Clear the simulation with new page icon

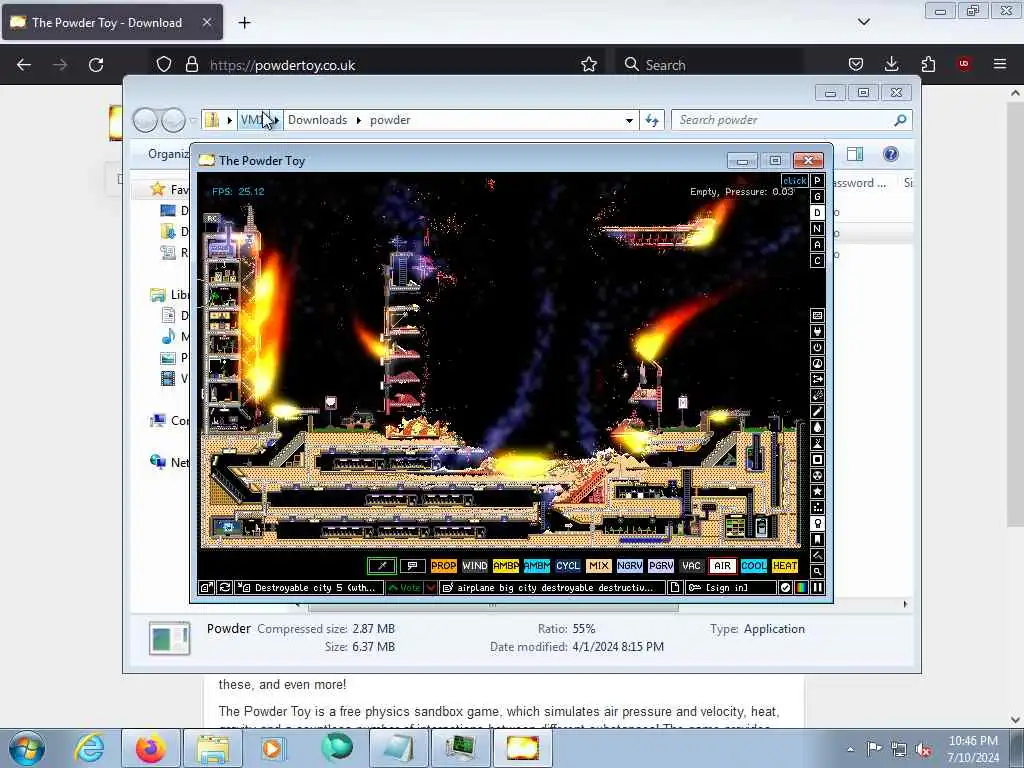[x=675, y=588]
